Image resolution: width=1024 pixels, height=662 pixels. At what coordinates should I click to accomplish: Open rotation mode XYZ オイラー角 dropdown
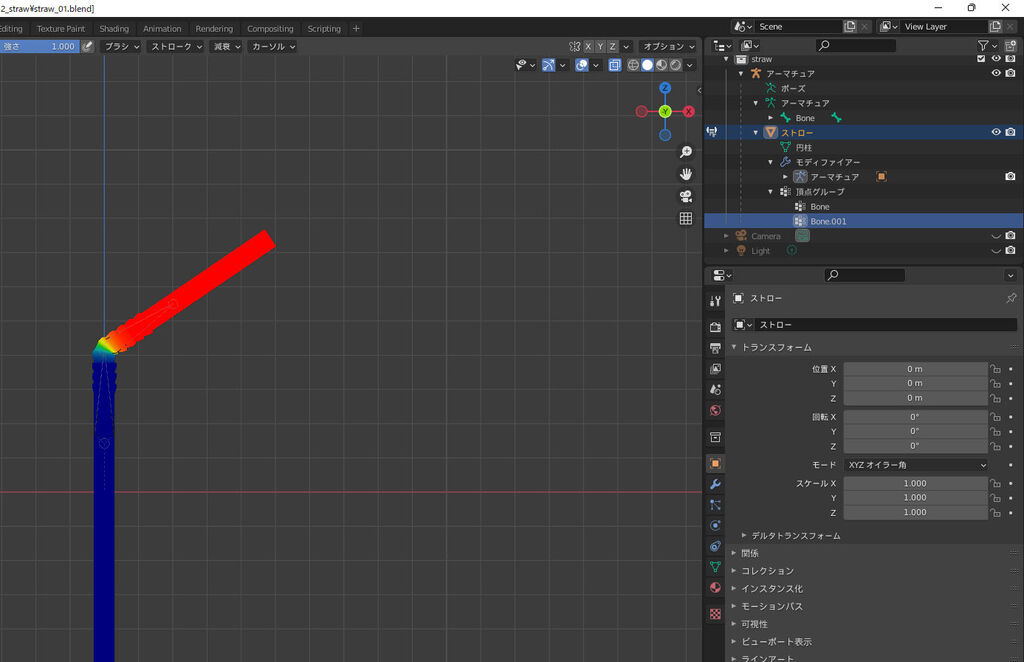(x=916, y=465)
